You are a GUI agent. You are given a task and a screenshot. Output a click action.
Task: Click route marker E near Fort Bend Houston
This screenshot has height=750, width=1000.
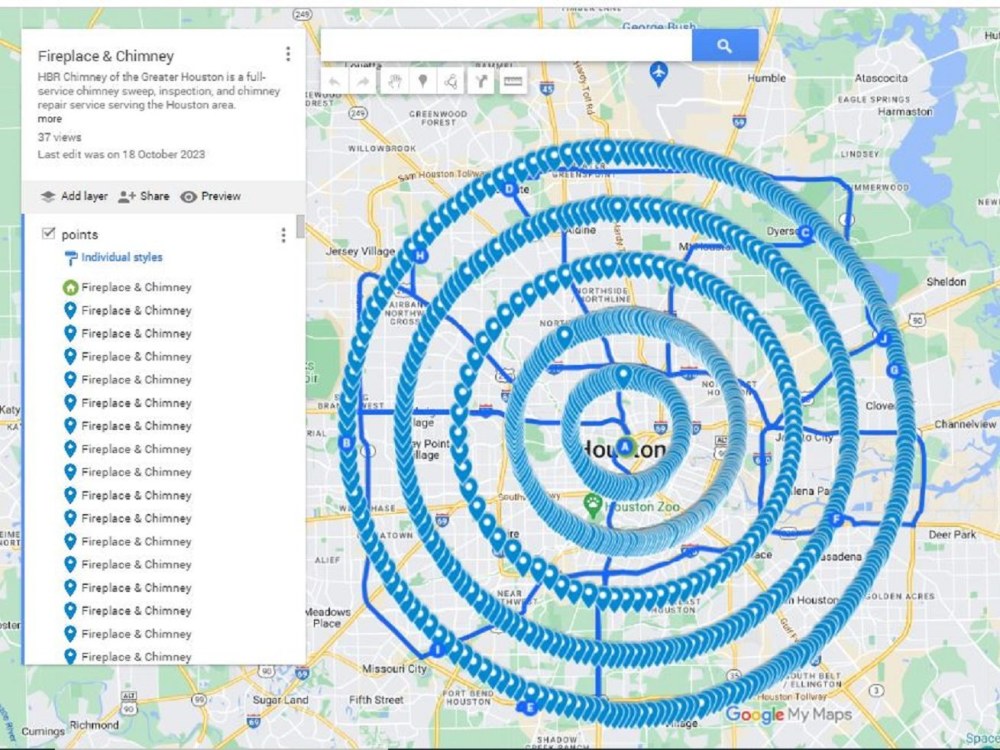click(x=528, y=707)
